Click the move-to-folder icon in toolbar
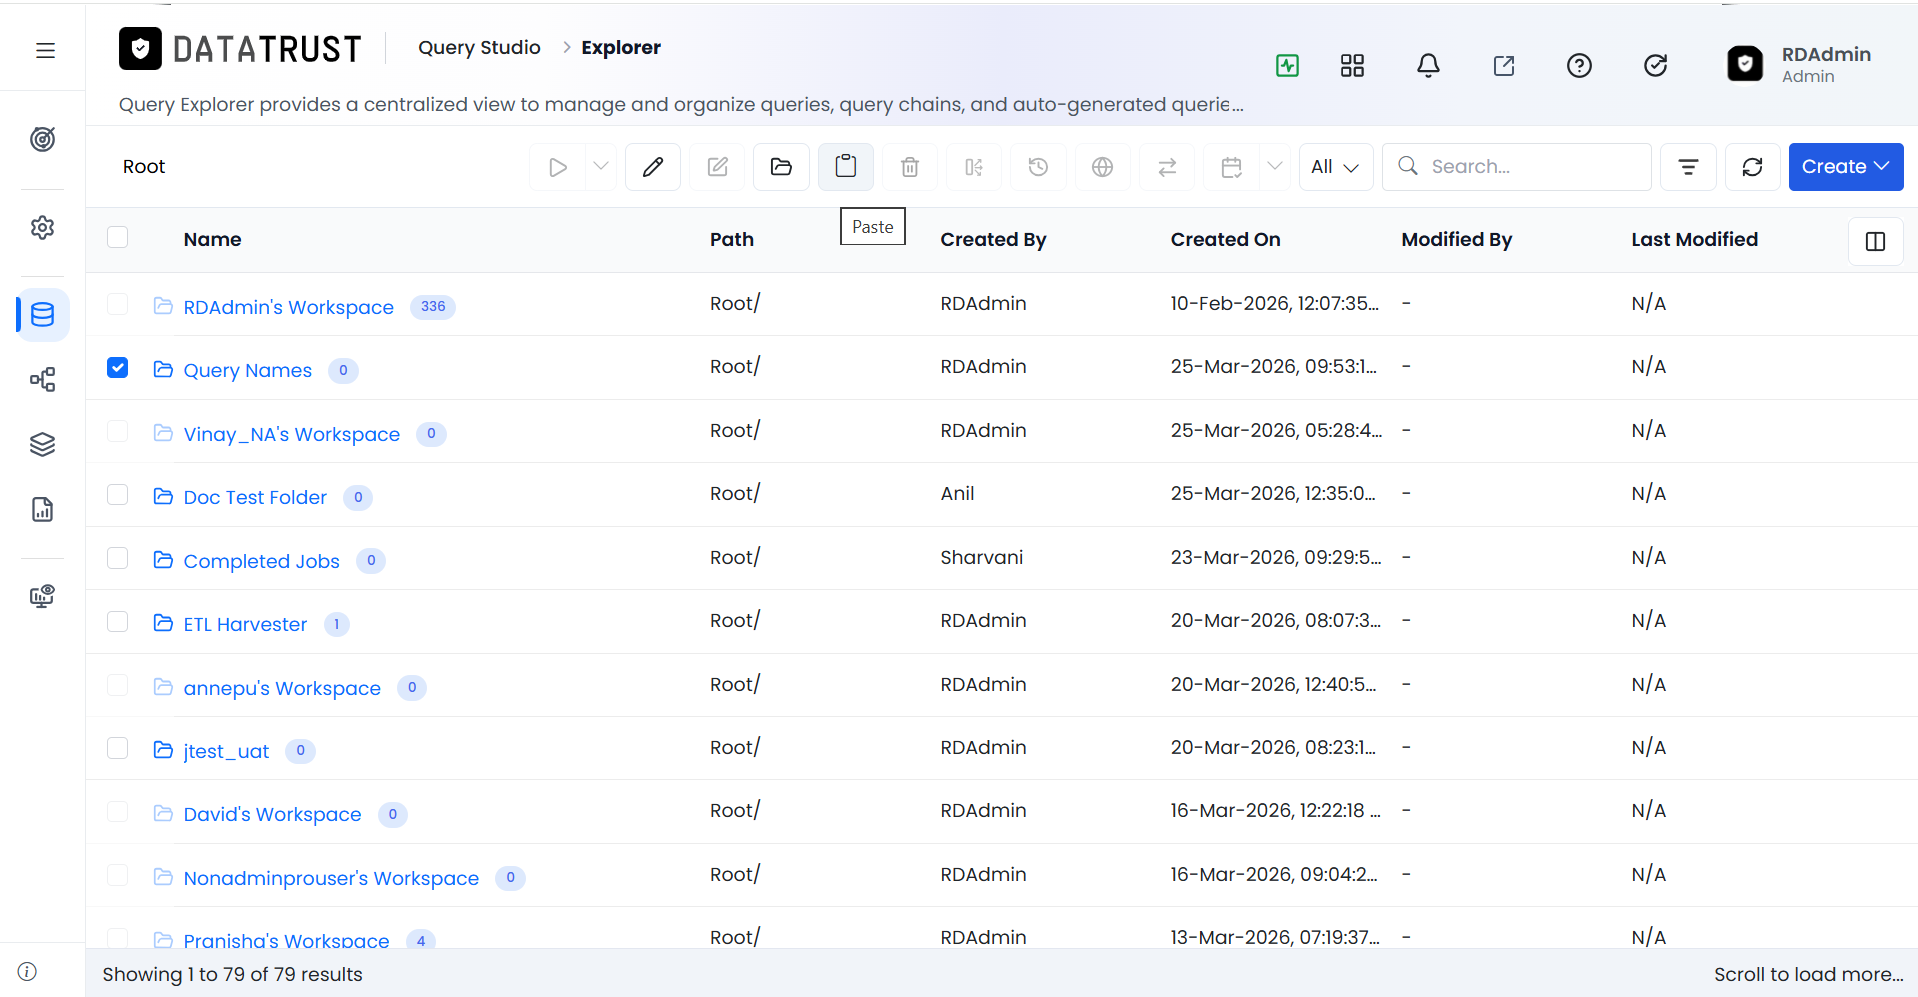The width and height of the screenshot is (1918, 997). click(x=781, y=166)
